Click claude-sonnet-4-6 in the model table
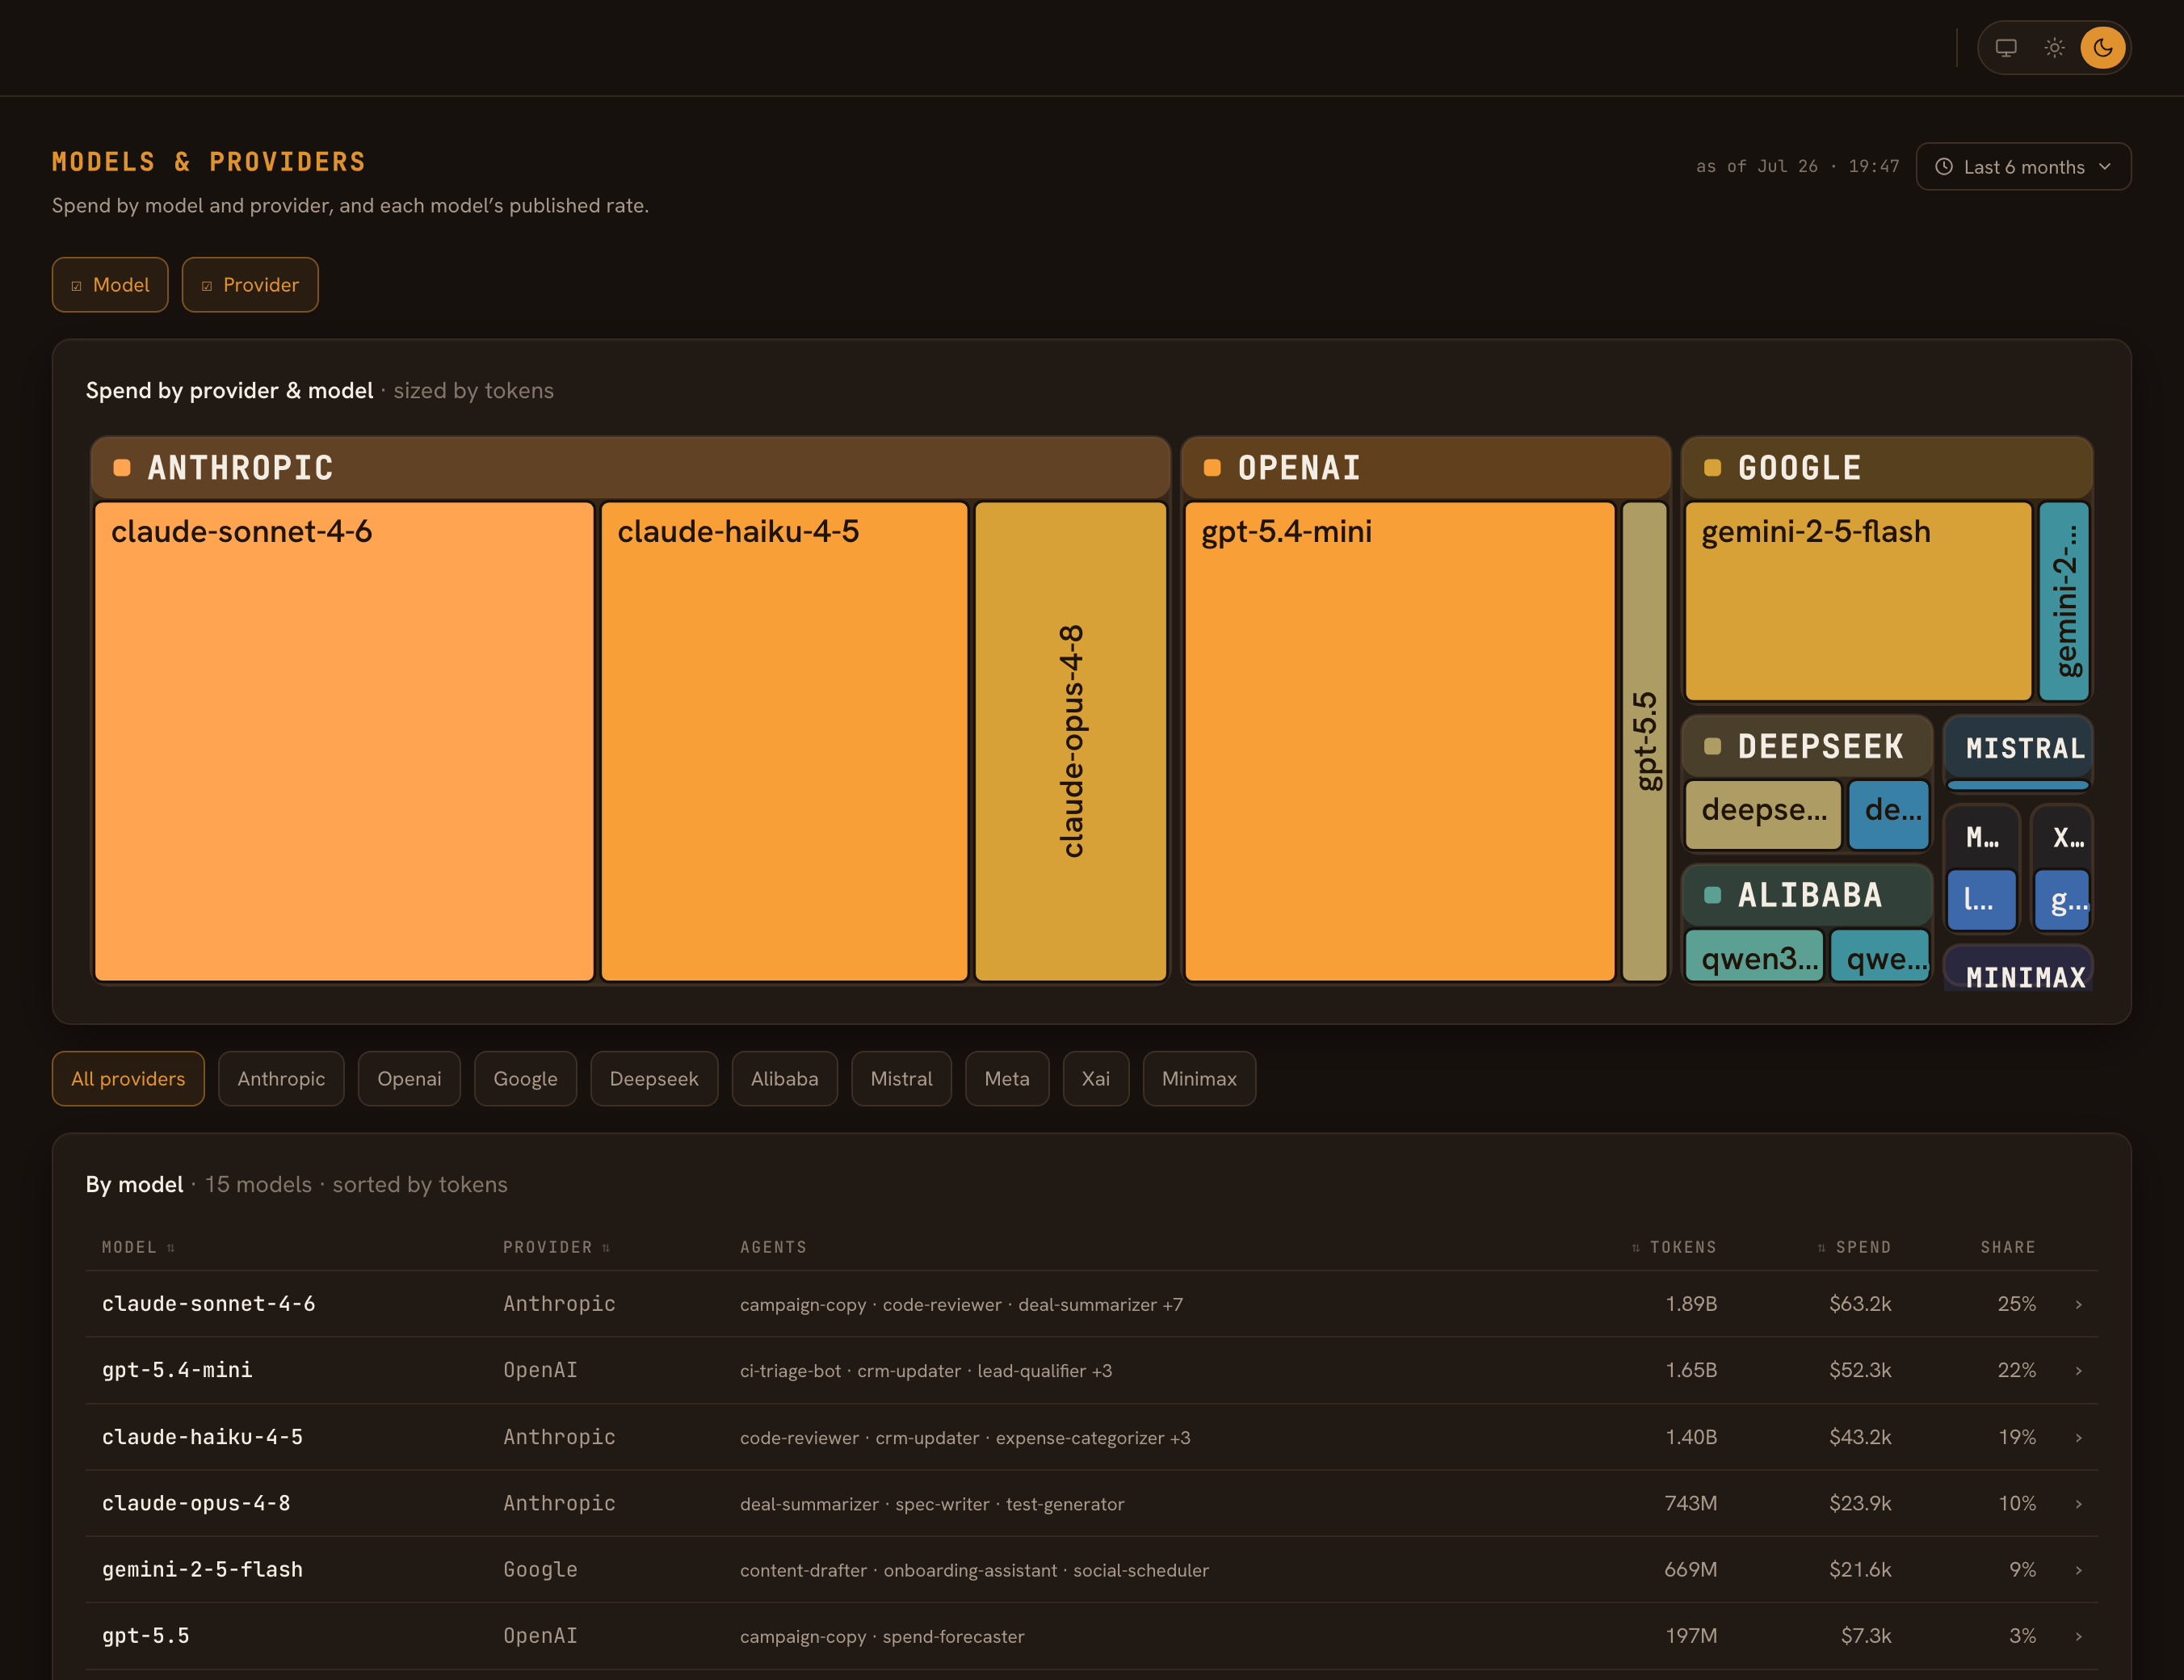 coord(208,1304)
